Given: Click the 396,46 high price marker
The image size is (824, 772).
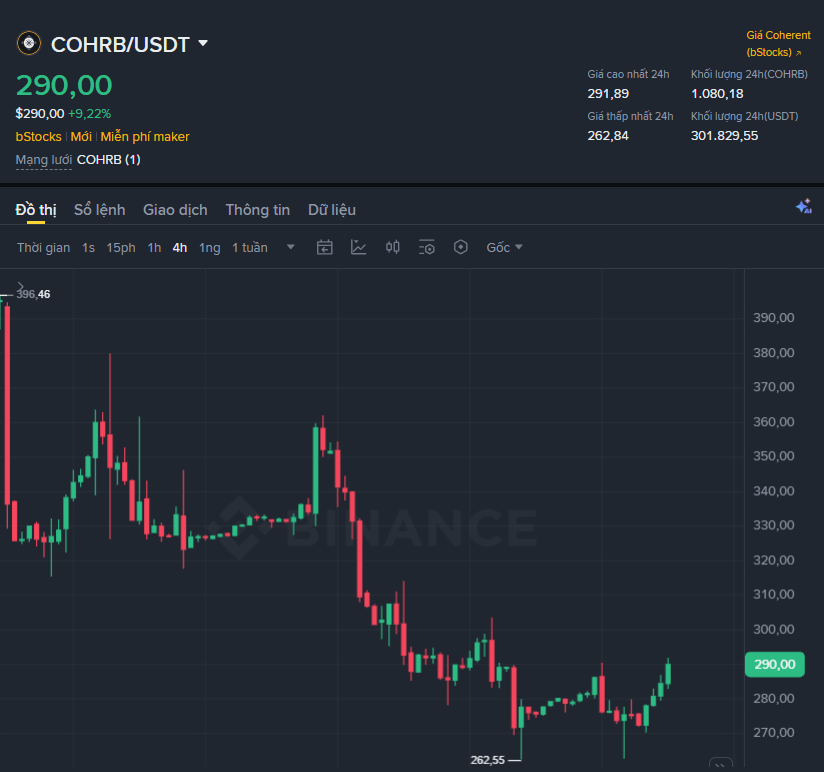Looking at the screenshot, I should pyautogui.click(x=33, y=294).
